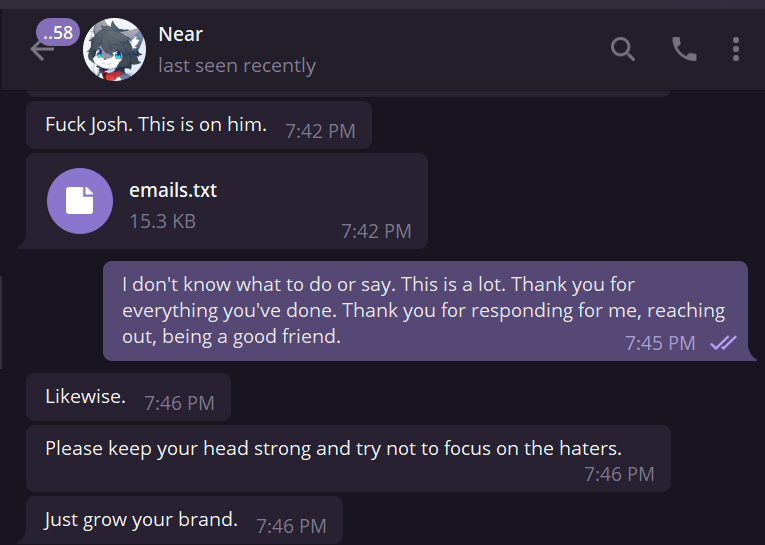Click the 15.3 KB file size label

(162, 220)
